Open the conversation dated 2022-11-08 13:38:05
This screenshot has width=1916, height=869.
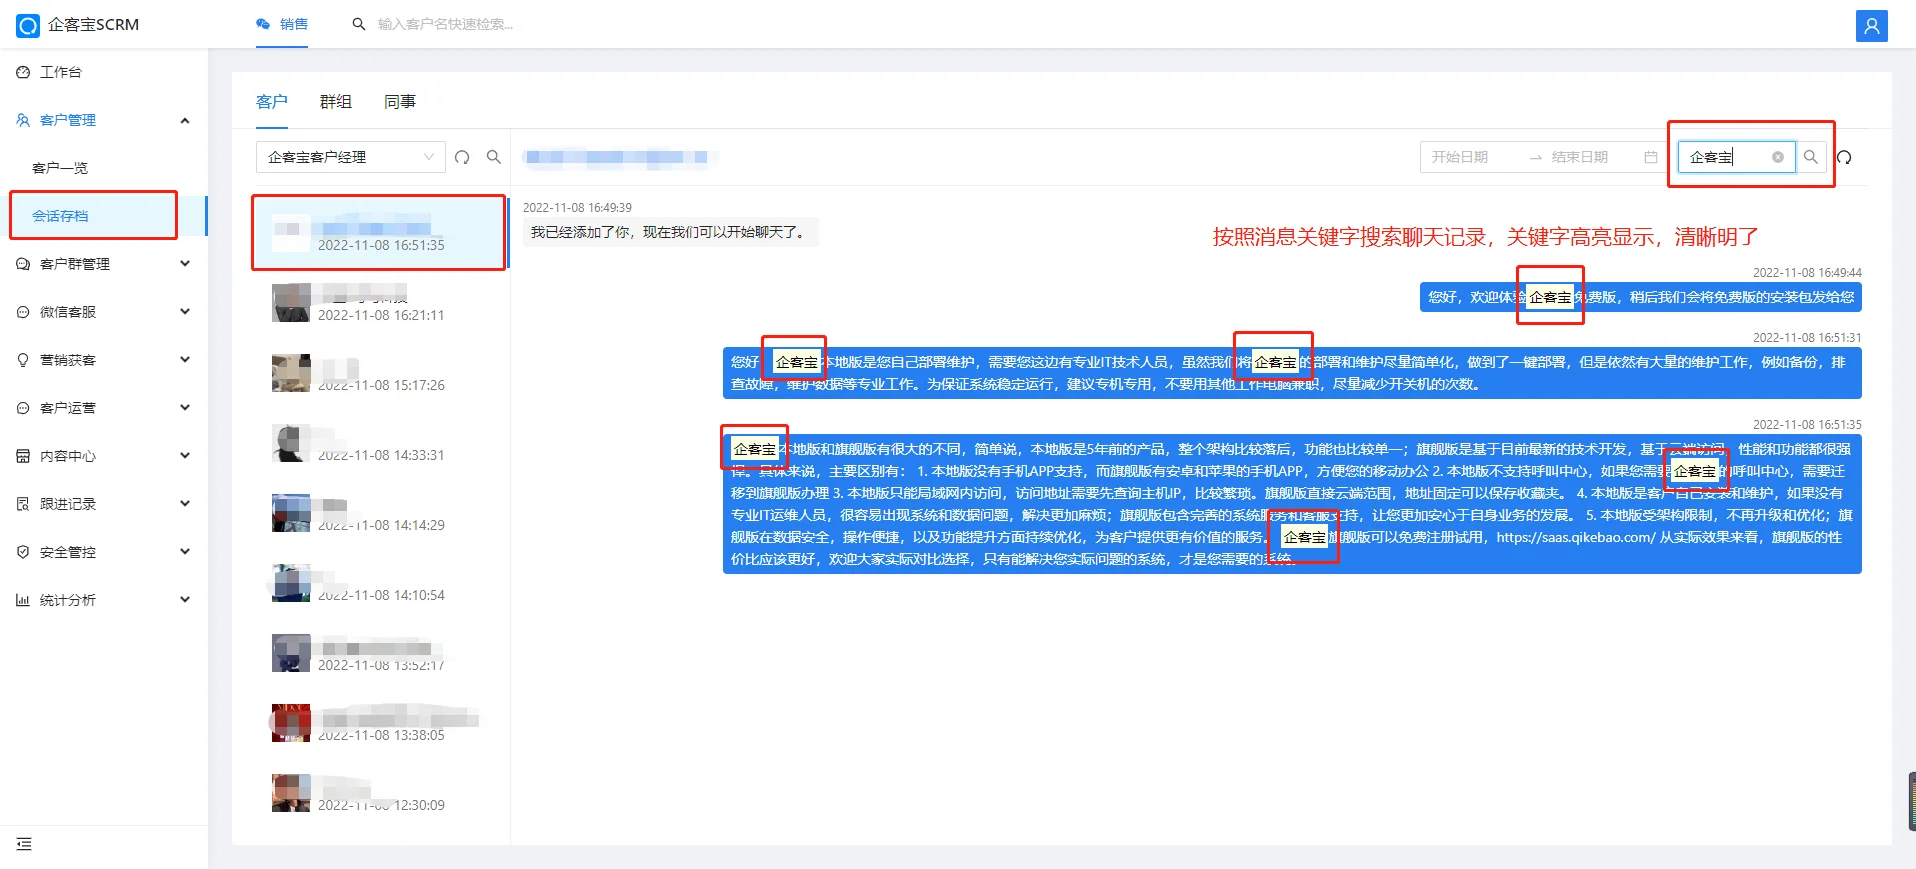point(379,723)
